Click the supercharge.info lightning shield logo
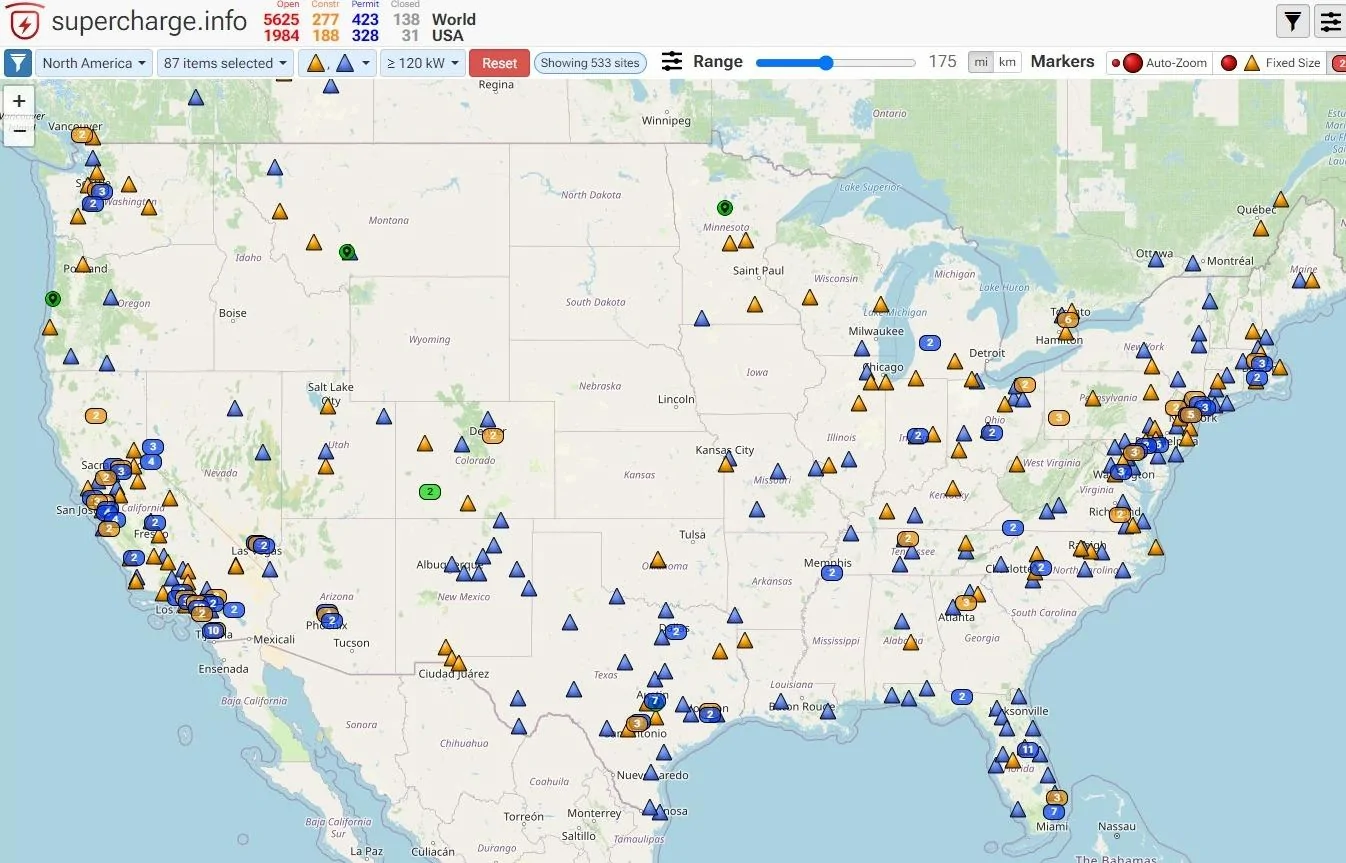 (x=24, y=22)
